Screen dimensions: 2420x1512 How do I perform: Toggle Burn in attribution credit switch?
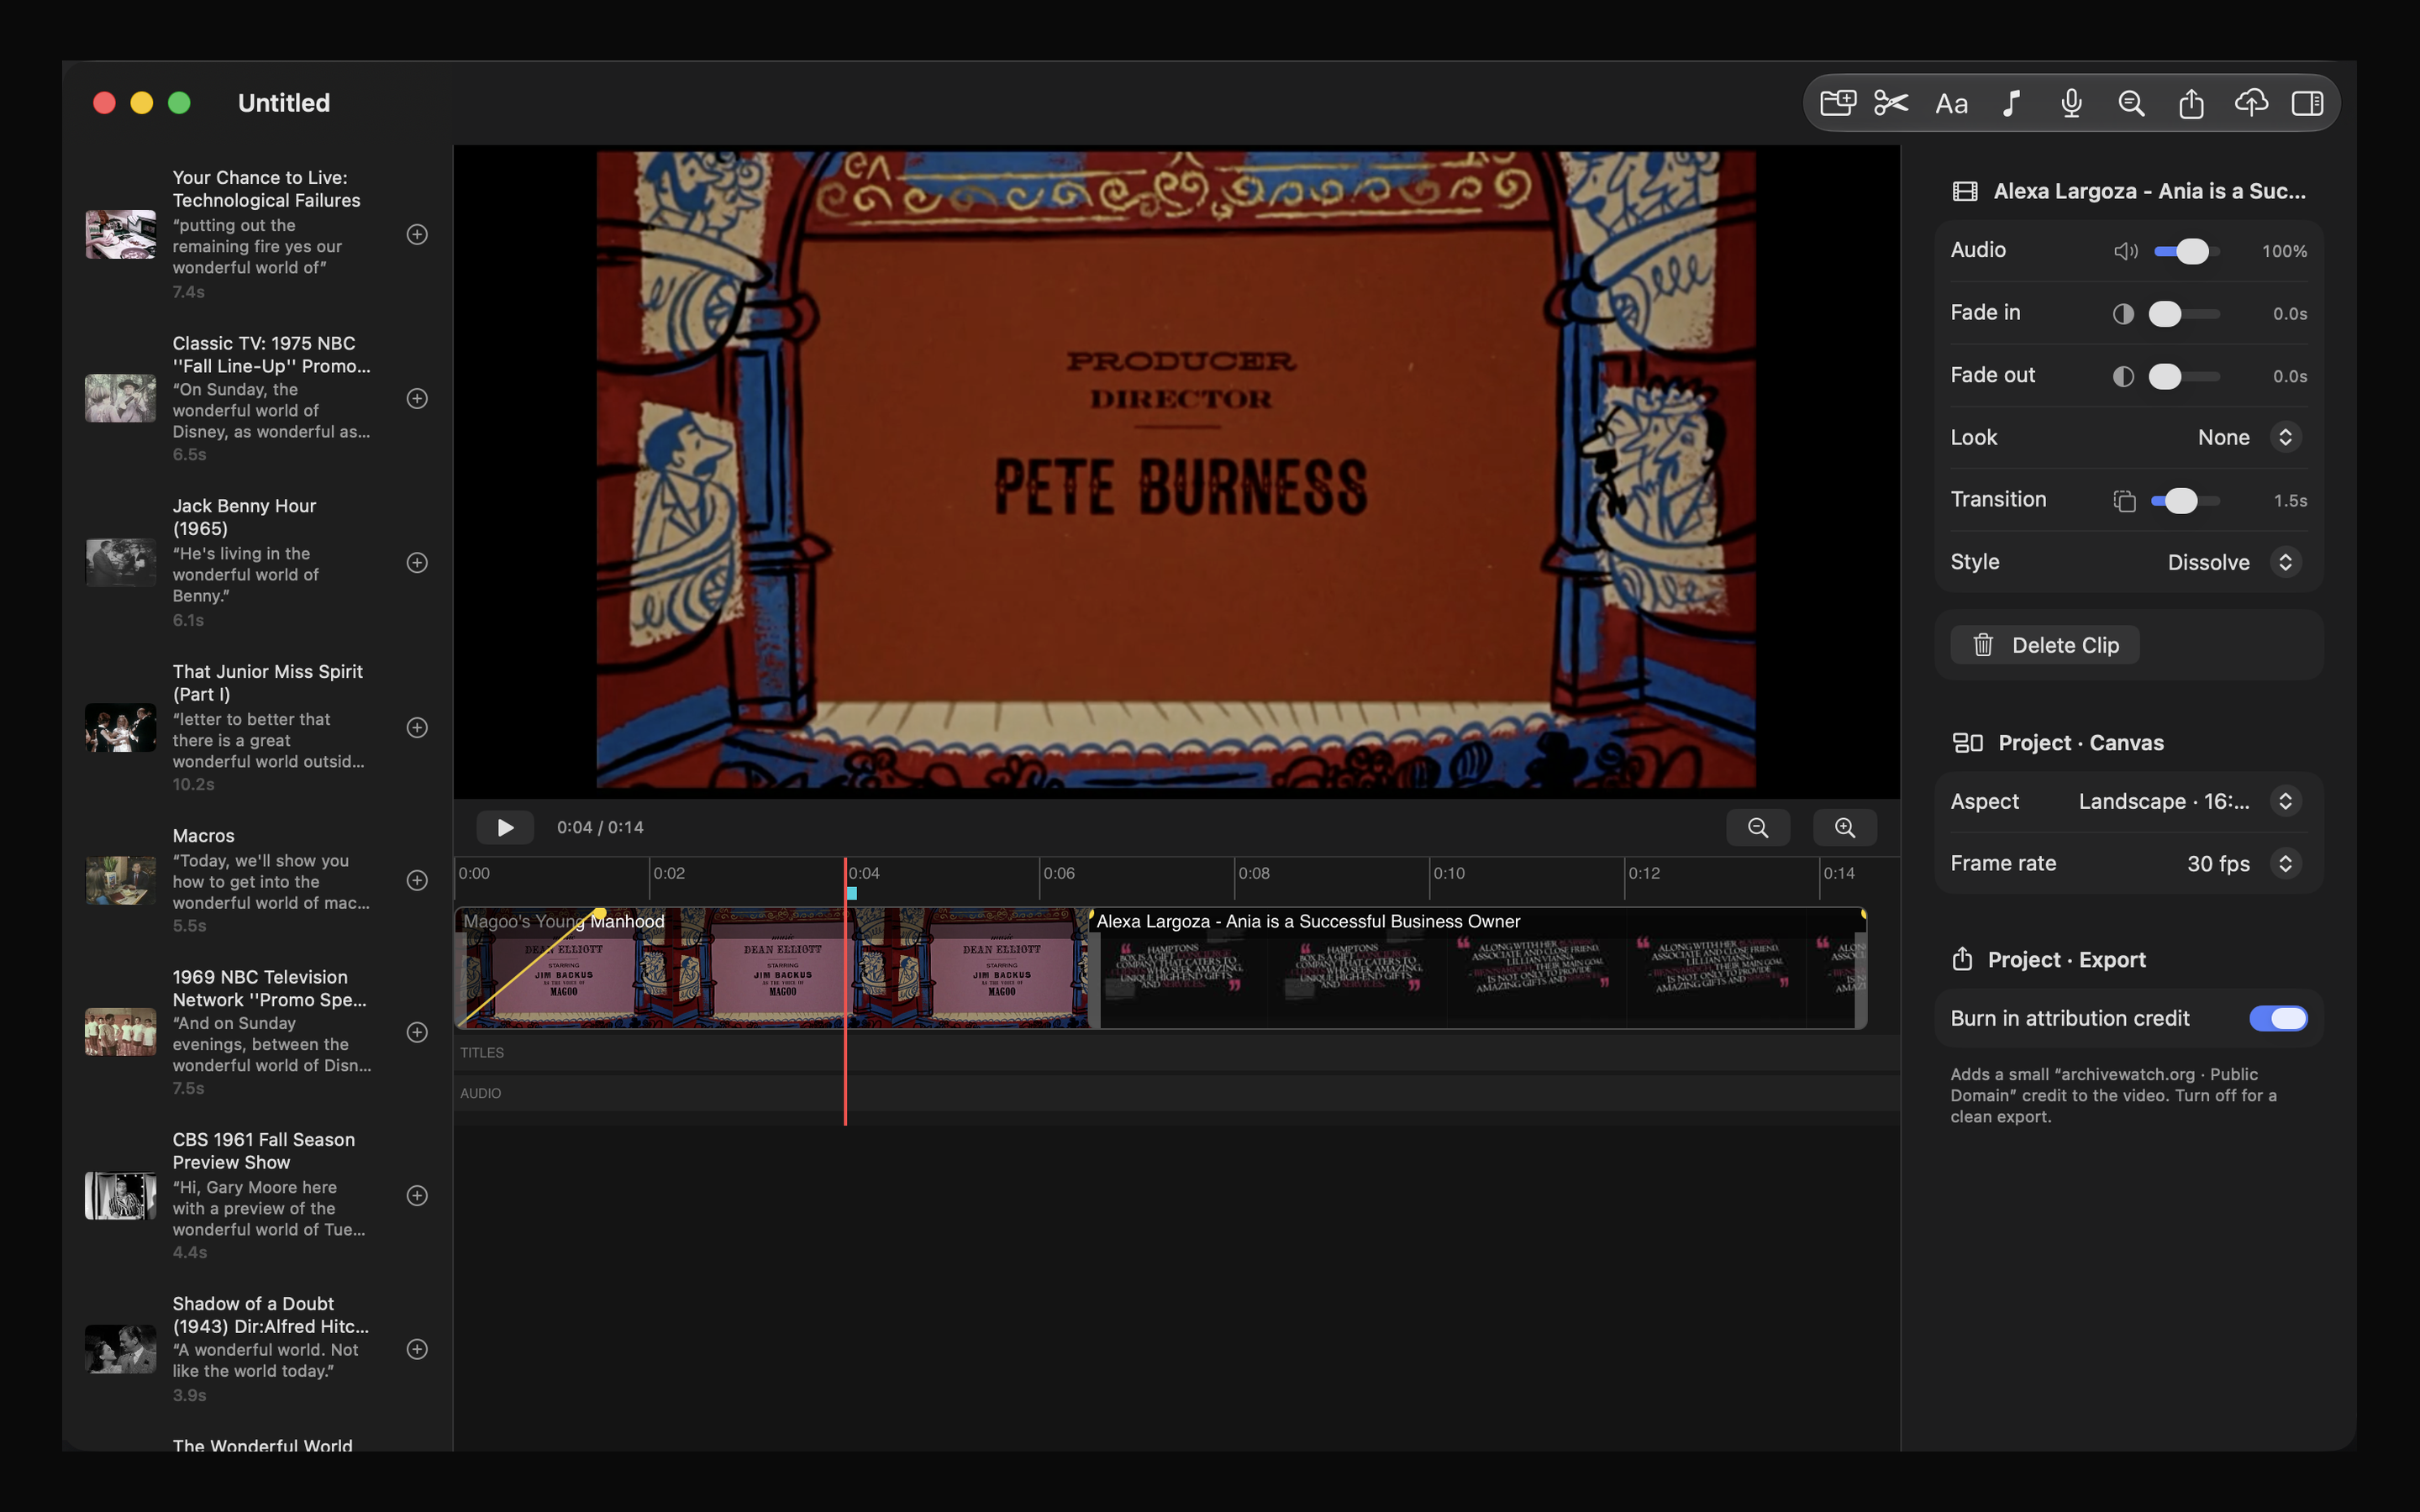[2278, 1018]
